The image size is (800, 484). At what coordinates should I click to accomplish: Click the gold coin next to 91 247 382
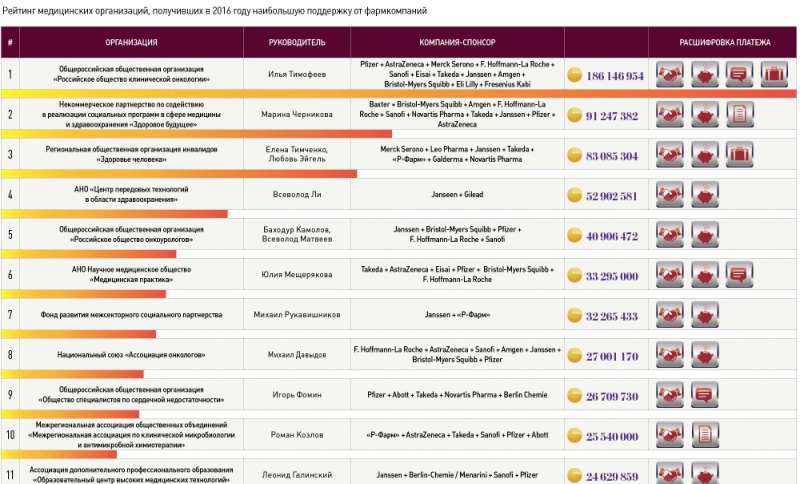tap(574, 115)
